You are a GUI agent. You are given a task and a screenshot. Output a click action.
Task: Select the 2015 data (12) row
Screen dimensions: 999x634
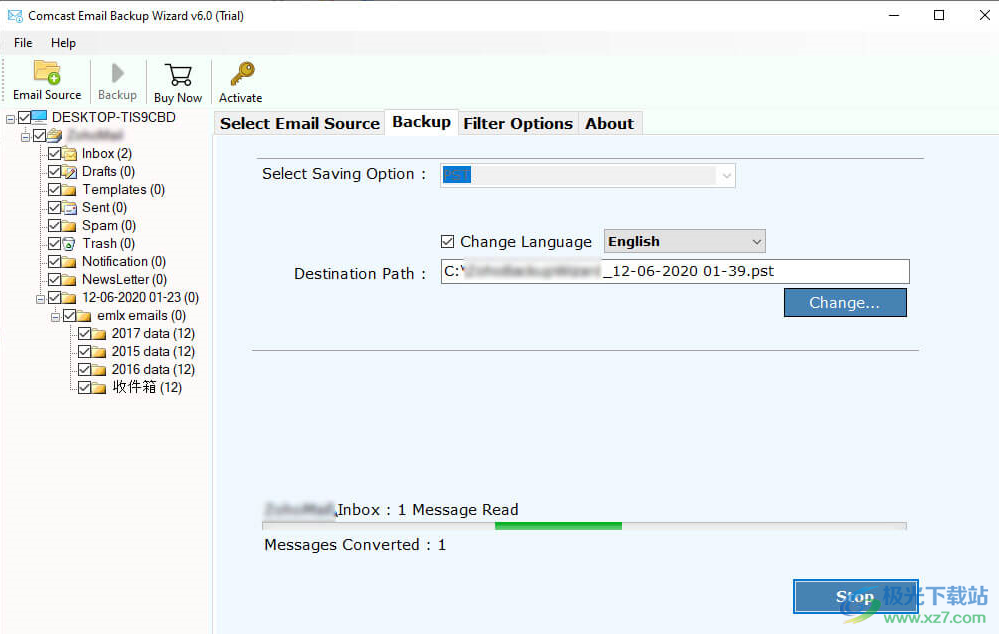click(x=153, y=352)
